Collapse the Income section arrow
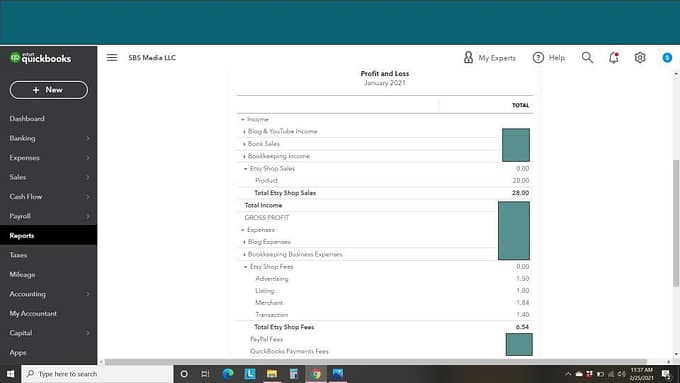Image resolution: width=680 pixels, height=383 pixels. pyautogui.click(x=243, y=119)
